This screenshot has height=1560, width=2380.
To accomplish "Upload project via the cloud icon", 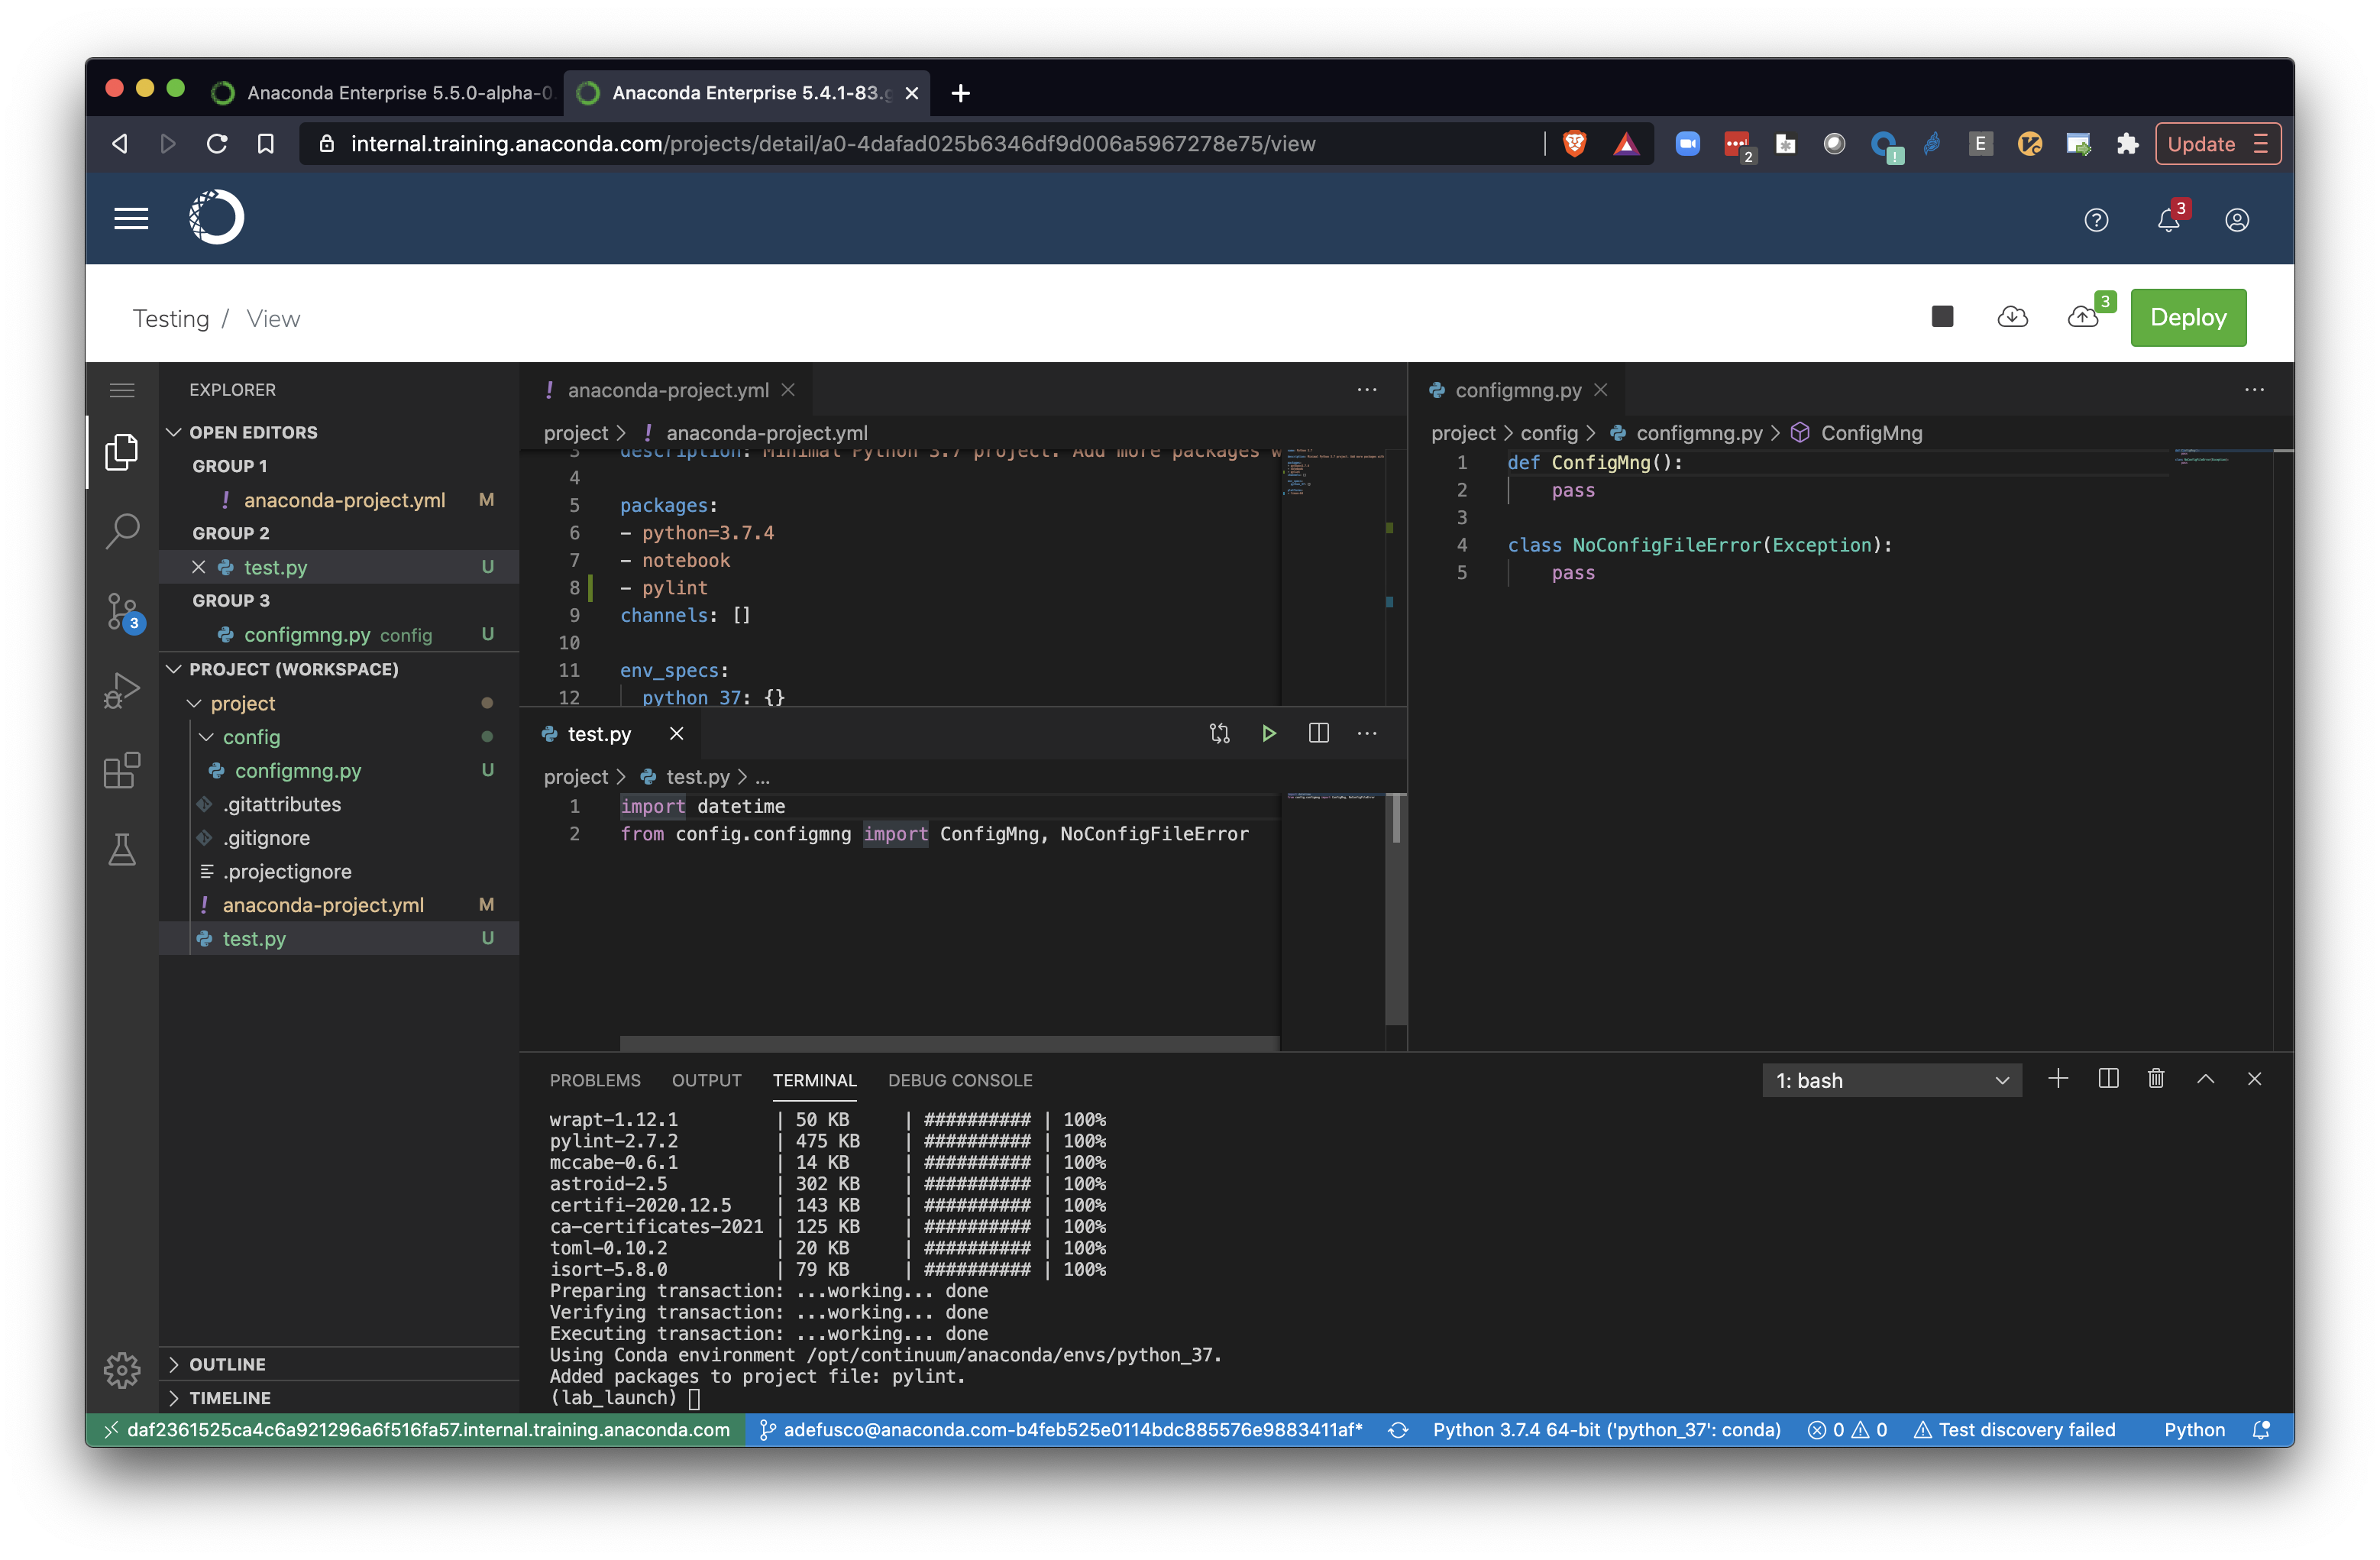I will [2085, 316].
